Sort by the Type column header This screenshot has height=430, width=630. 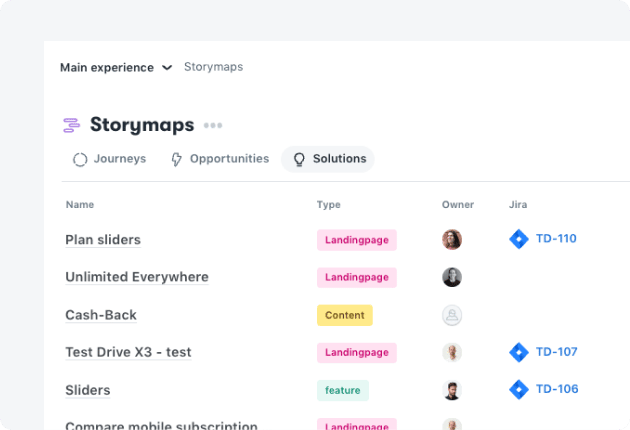point(329,205)
